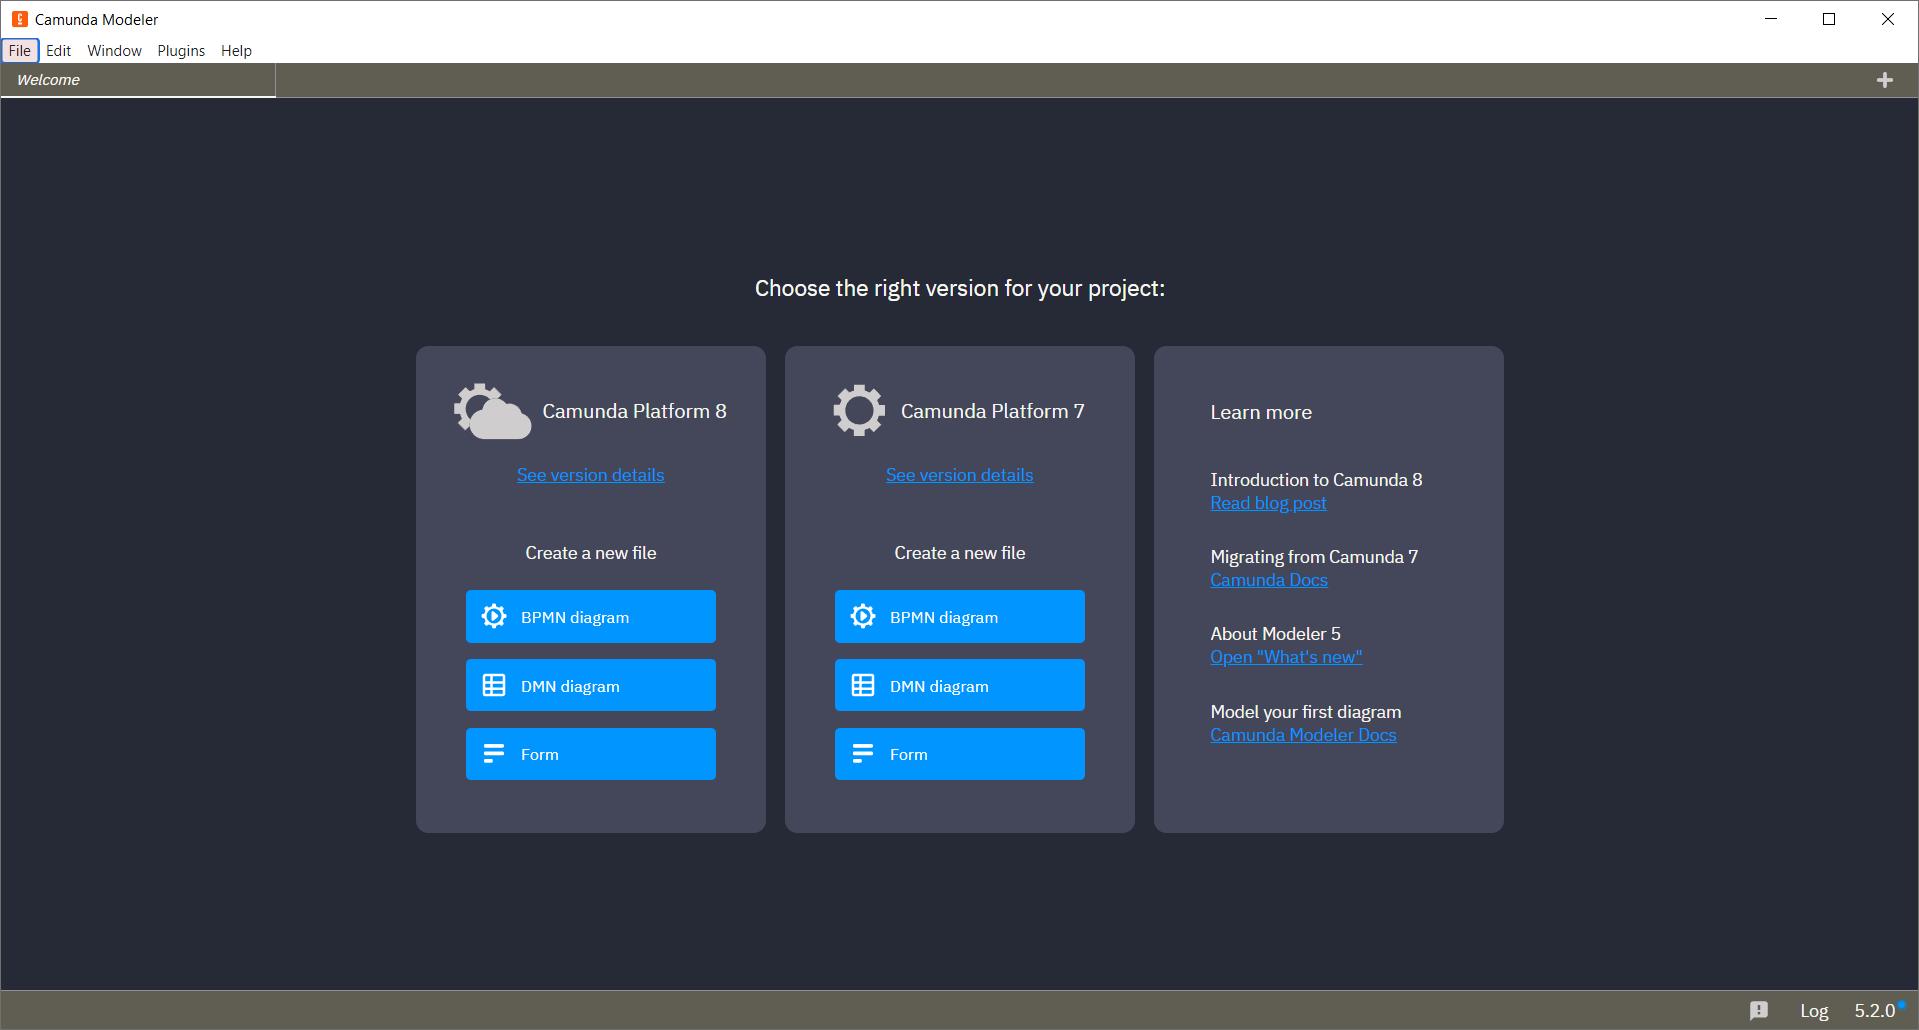Click the Form lines icon under Platform 8
1919x1030 pixels.
coord(494,754)
